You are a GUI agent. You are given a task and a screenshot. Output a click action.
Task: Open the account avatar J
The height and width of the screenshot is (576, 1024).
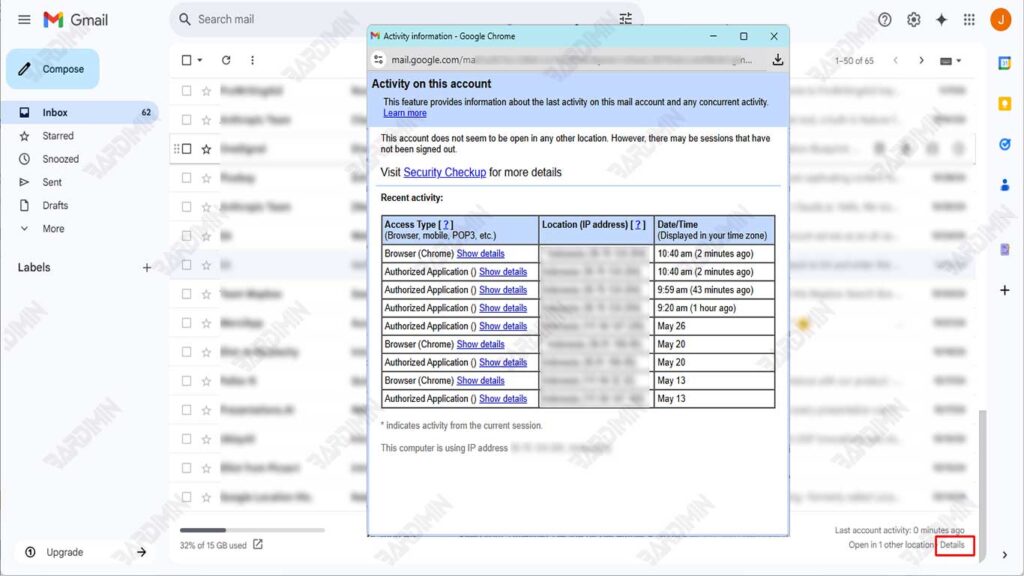[x=1000, y=20]
